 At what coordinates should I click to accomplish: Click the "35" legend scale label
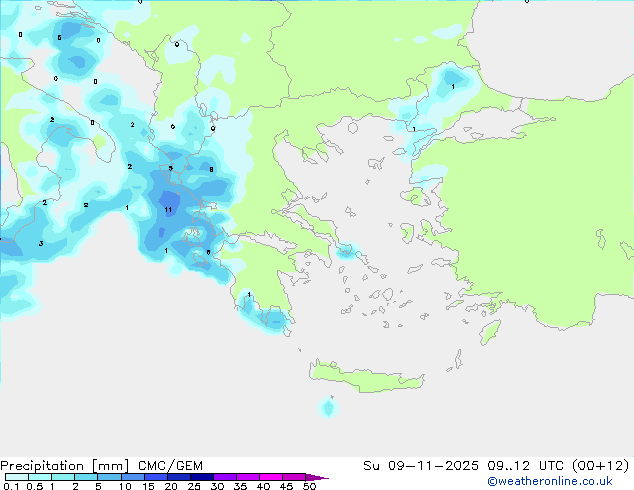point(240,486)
